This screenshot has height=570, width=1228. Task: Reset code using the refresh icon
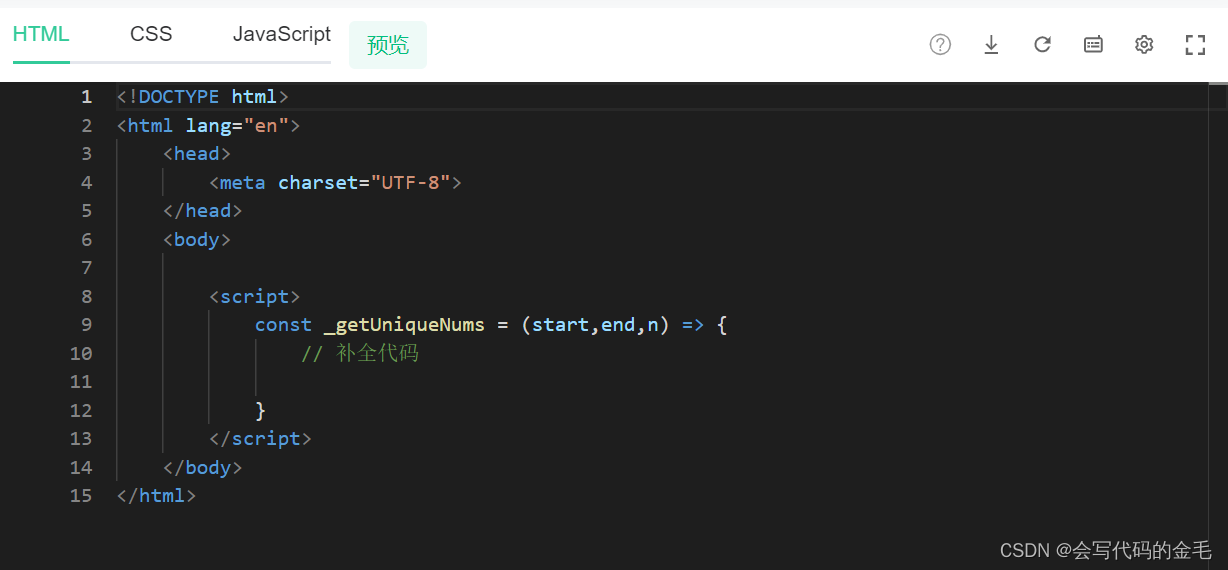1042,44
